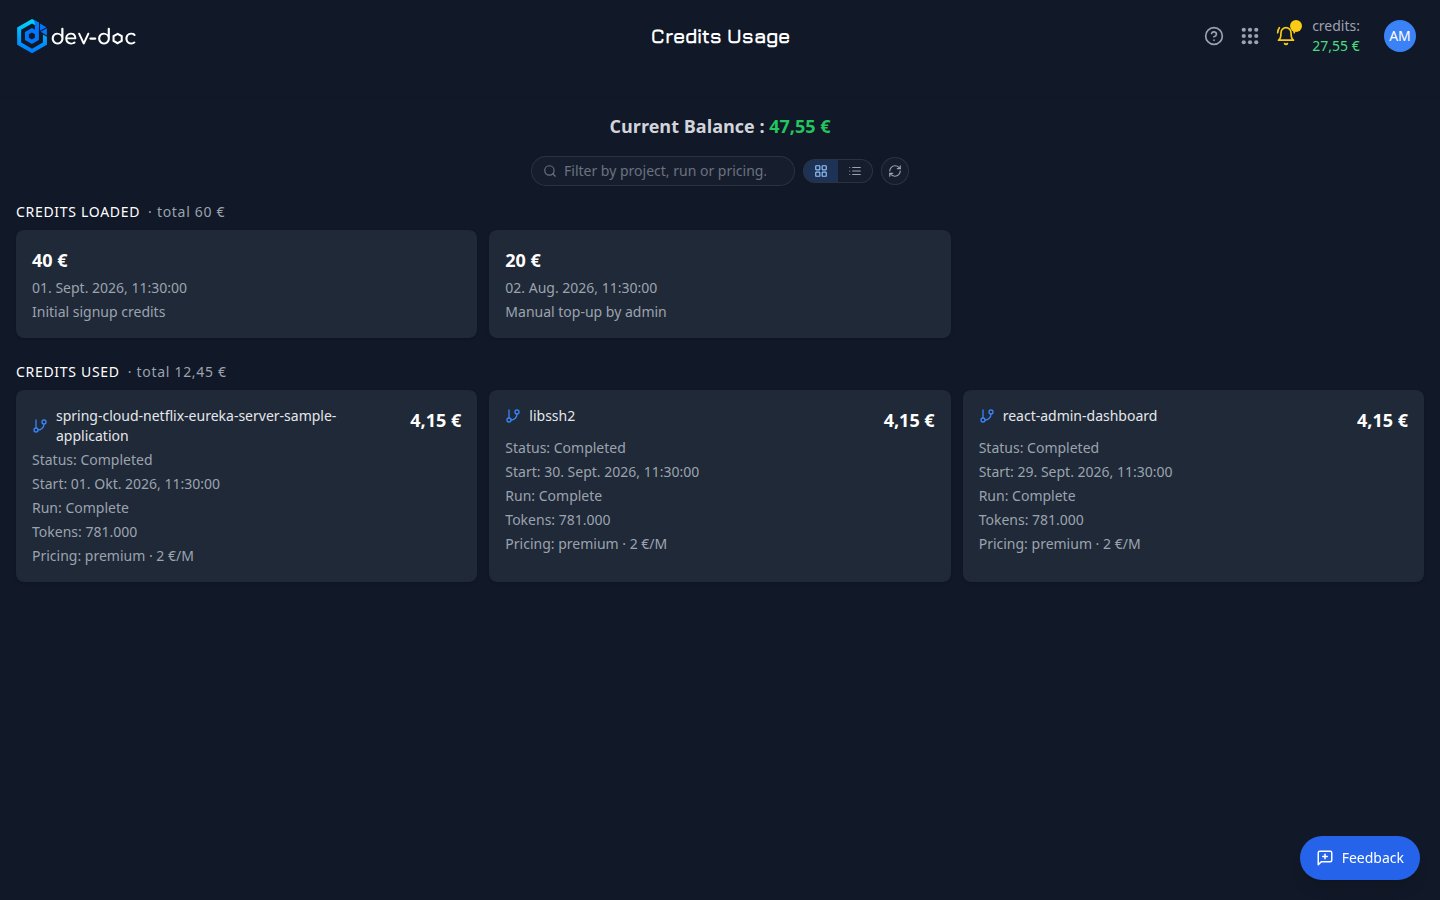Select the 20 € manual top-up card
The width and height of the screenshot is (1440, 900).
coord(720,284)
